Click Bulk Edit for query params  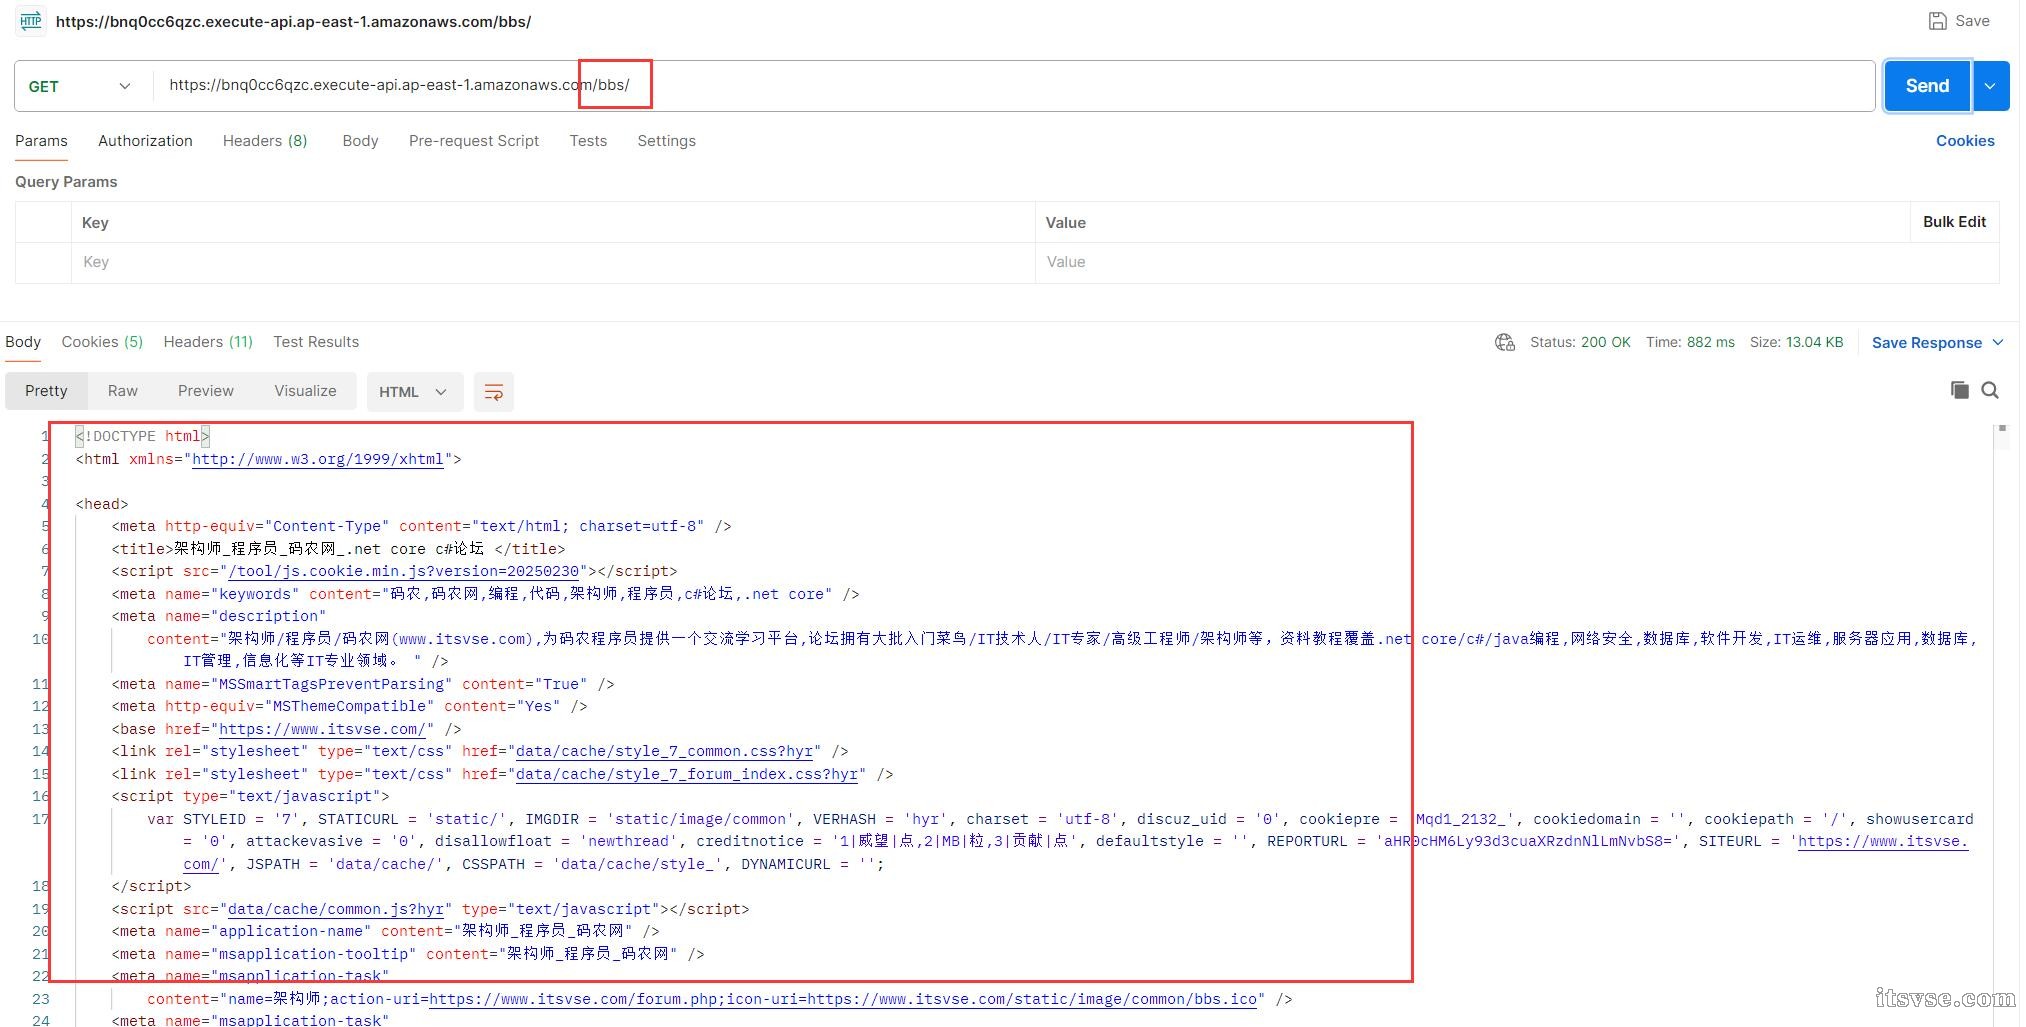[1954, 222]
